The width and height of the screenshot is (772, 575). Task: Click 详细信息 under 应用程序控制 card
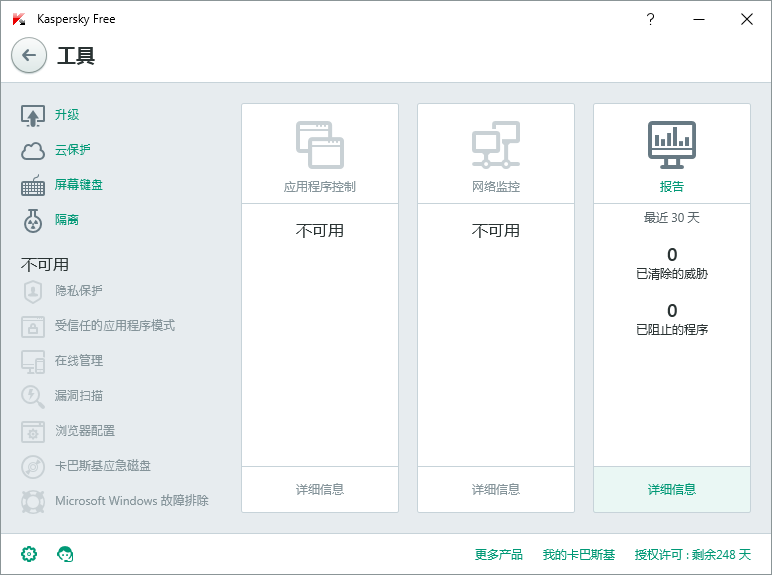click(320, 489)
